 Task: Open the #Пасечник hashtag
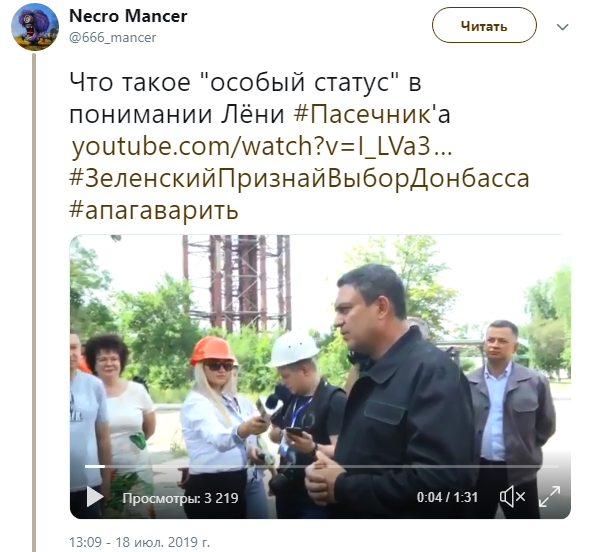tap(362, 114)
